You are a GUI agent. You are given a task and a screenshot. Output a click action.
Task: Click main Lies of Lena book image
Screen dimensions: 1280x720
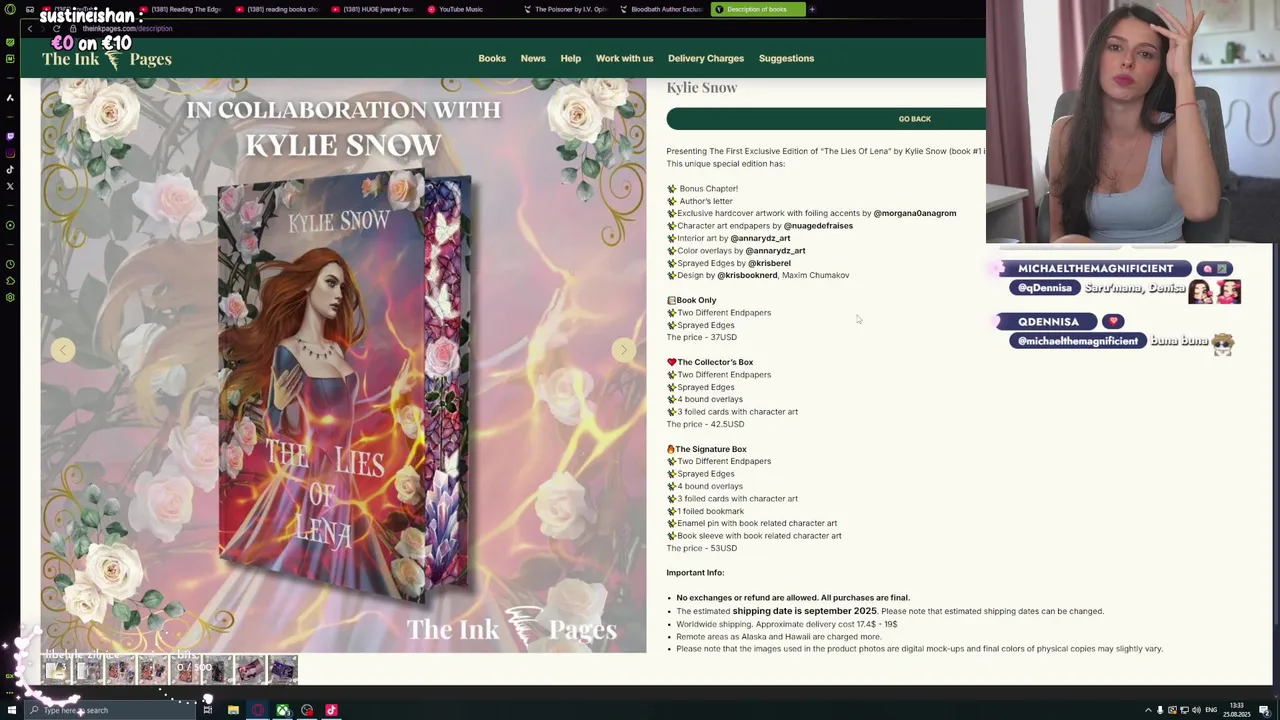click(344, 365)
